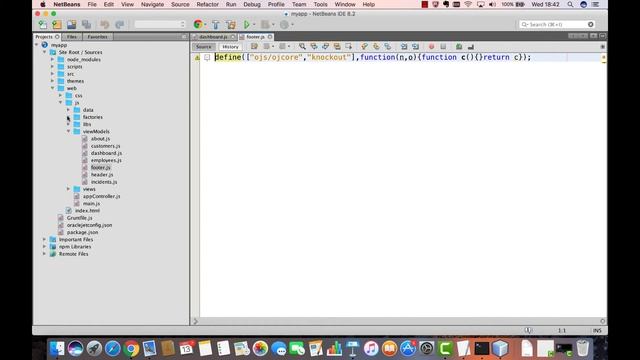Click the New File toolbar icon
The width and height of the screenshot is (640, 360).
pos(42,24)
